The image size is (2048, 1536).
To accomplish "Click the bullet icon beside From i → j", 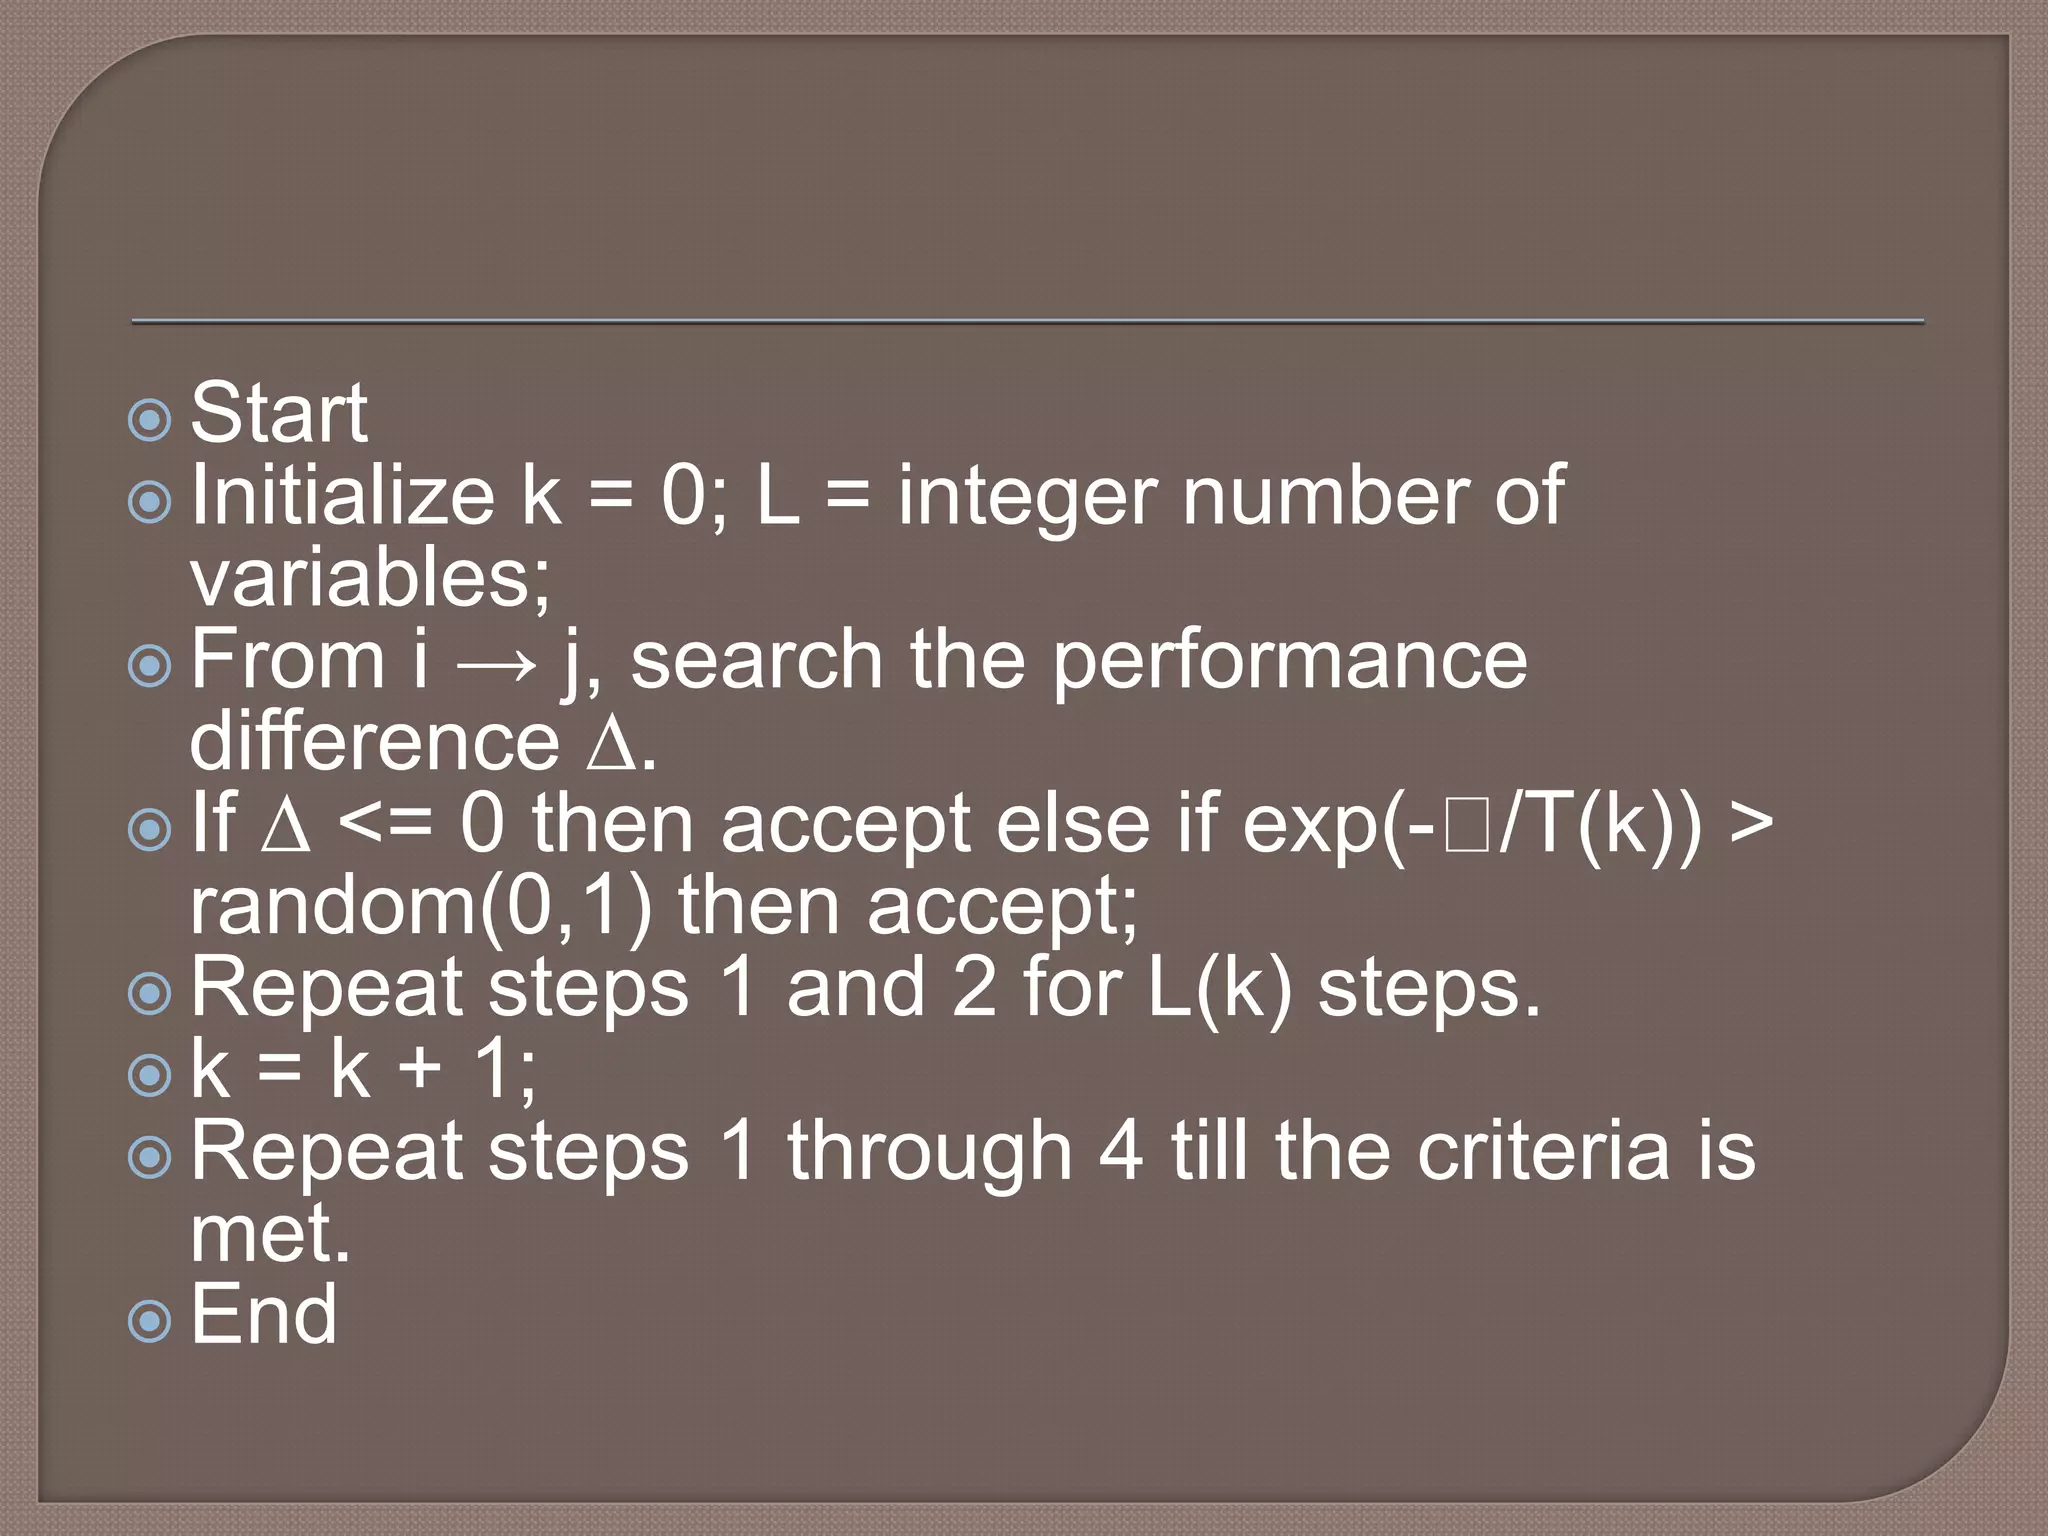I will (x=150, y=666).
